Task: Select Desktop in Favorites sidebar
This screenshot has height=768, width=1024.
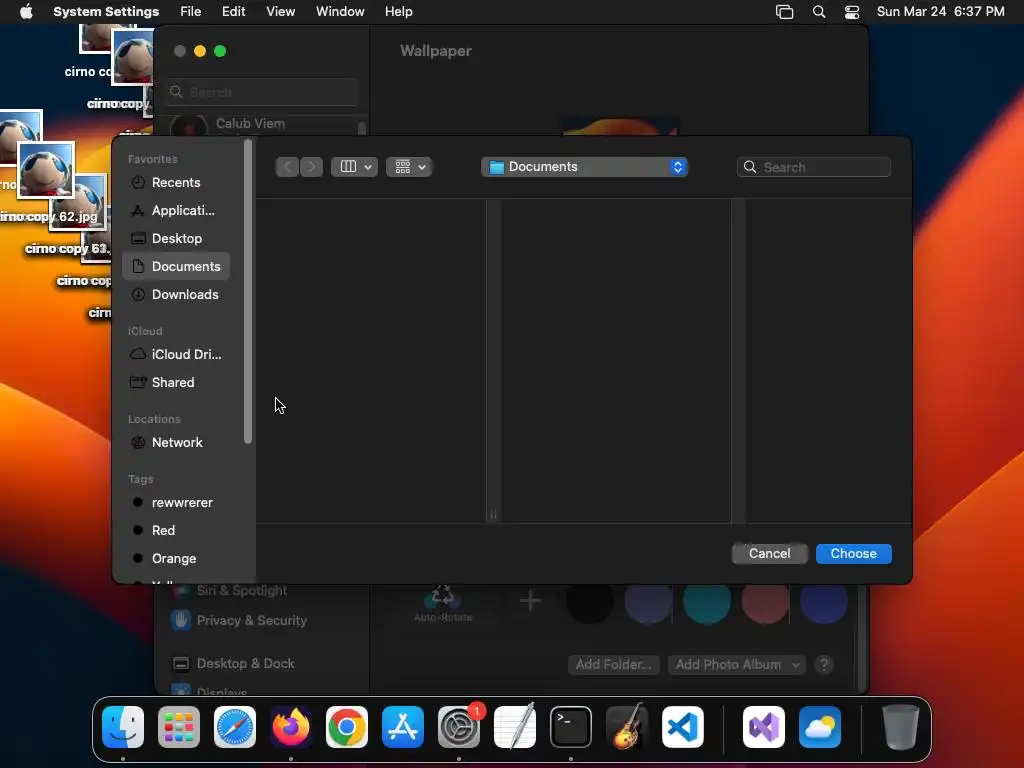Action: 176,239
